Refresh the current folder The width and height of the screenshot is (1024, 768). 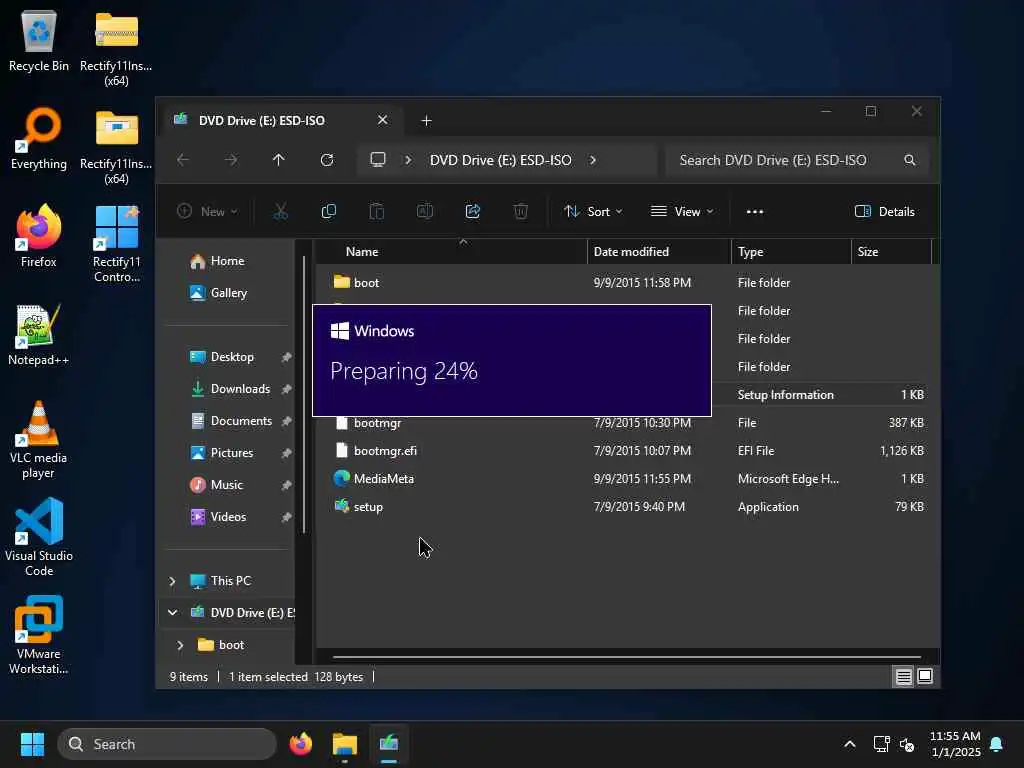(327, 160)
